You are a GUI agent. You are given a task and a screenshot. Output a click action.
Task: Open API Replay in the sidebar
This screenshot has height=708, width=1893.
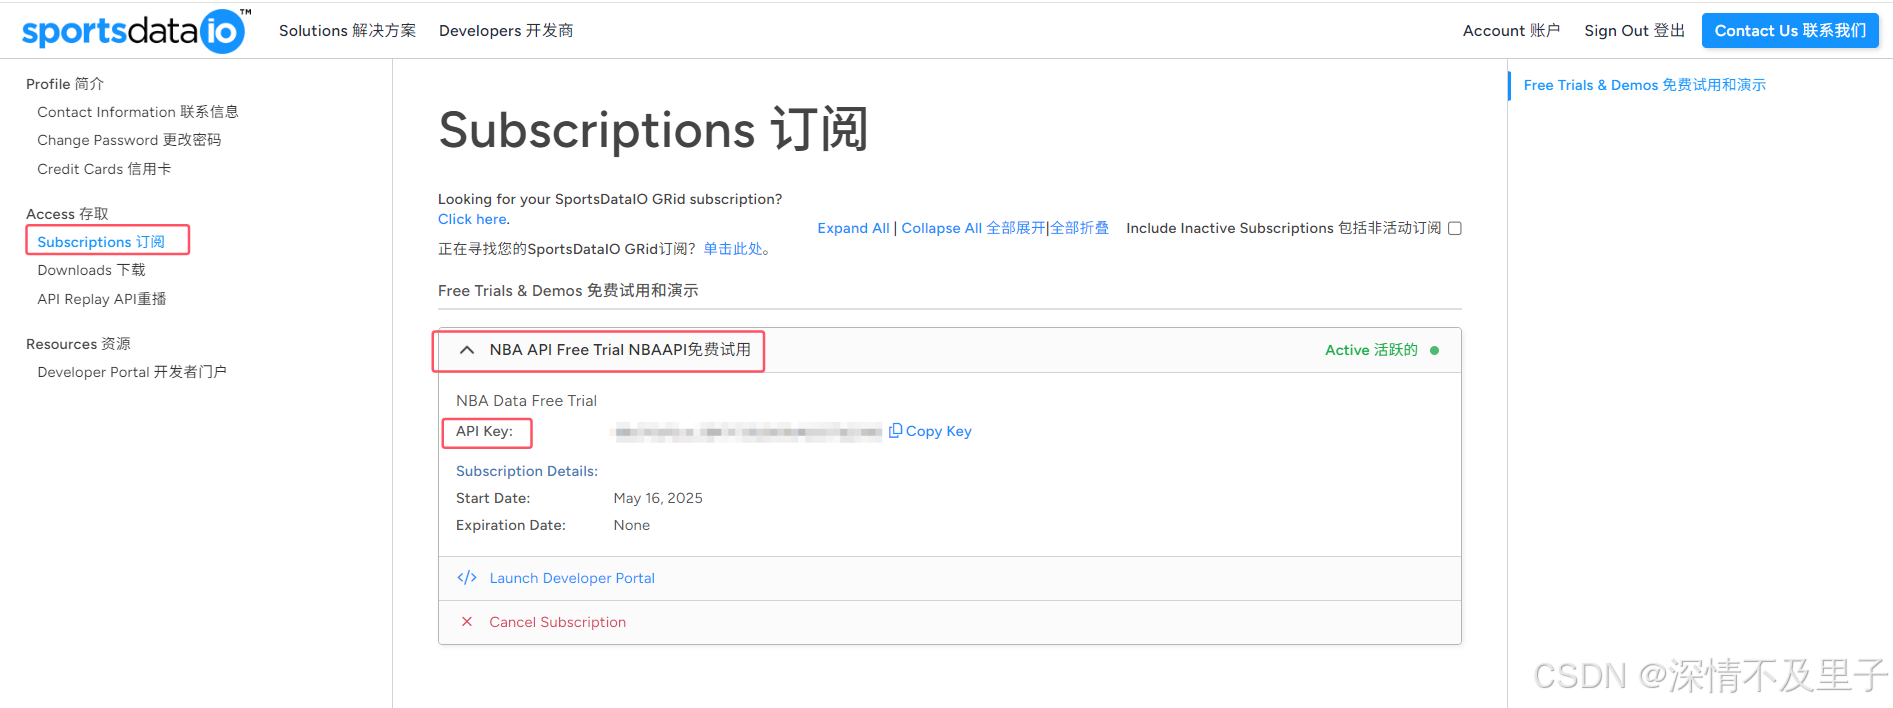click(x=102, y=299)
